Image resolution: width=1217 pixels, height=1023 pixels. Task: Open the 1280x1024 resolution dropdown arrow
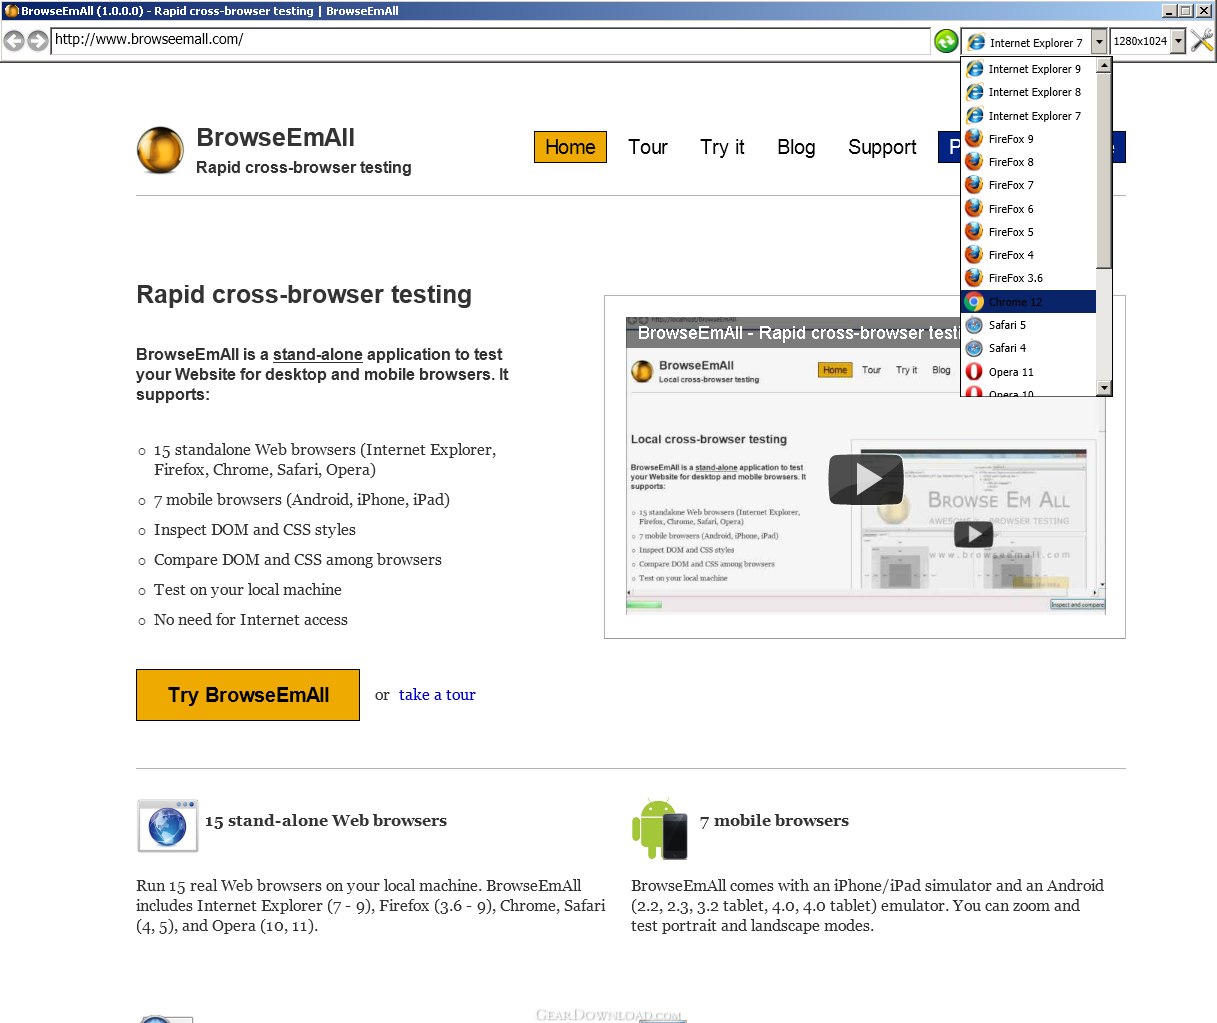pyautogui.click(x=1178, y=41)
